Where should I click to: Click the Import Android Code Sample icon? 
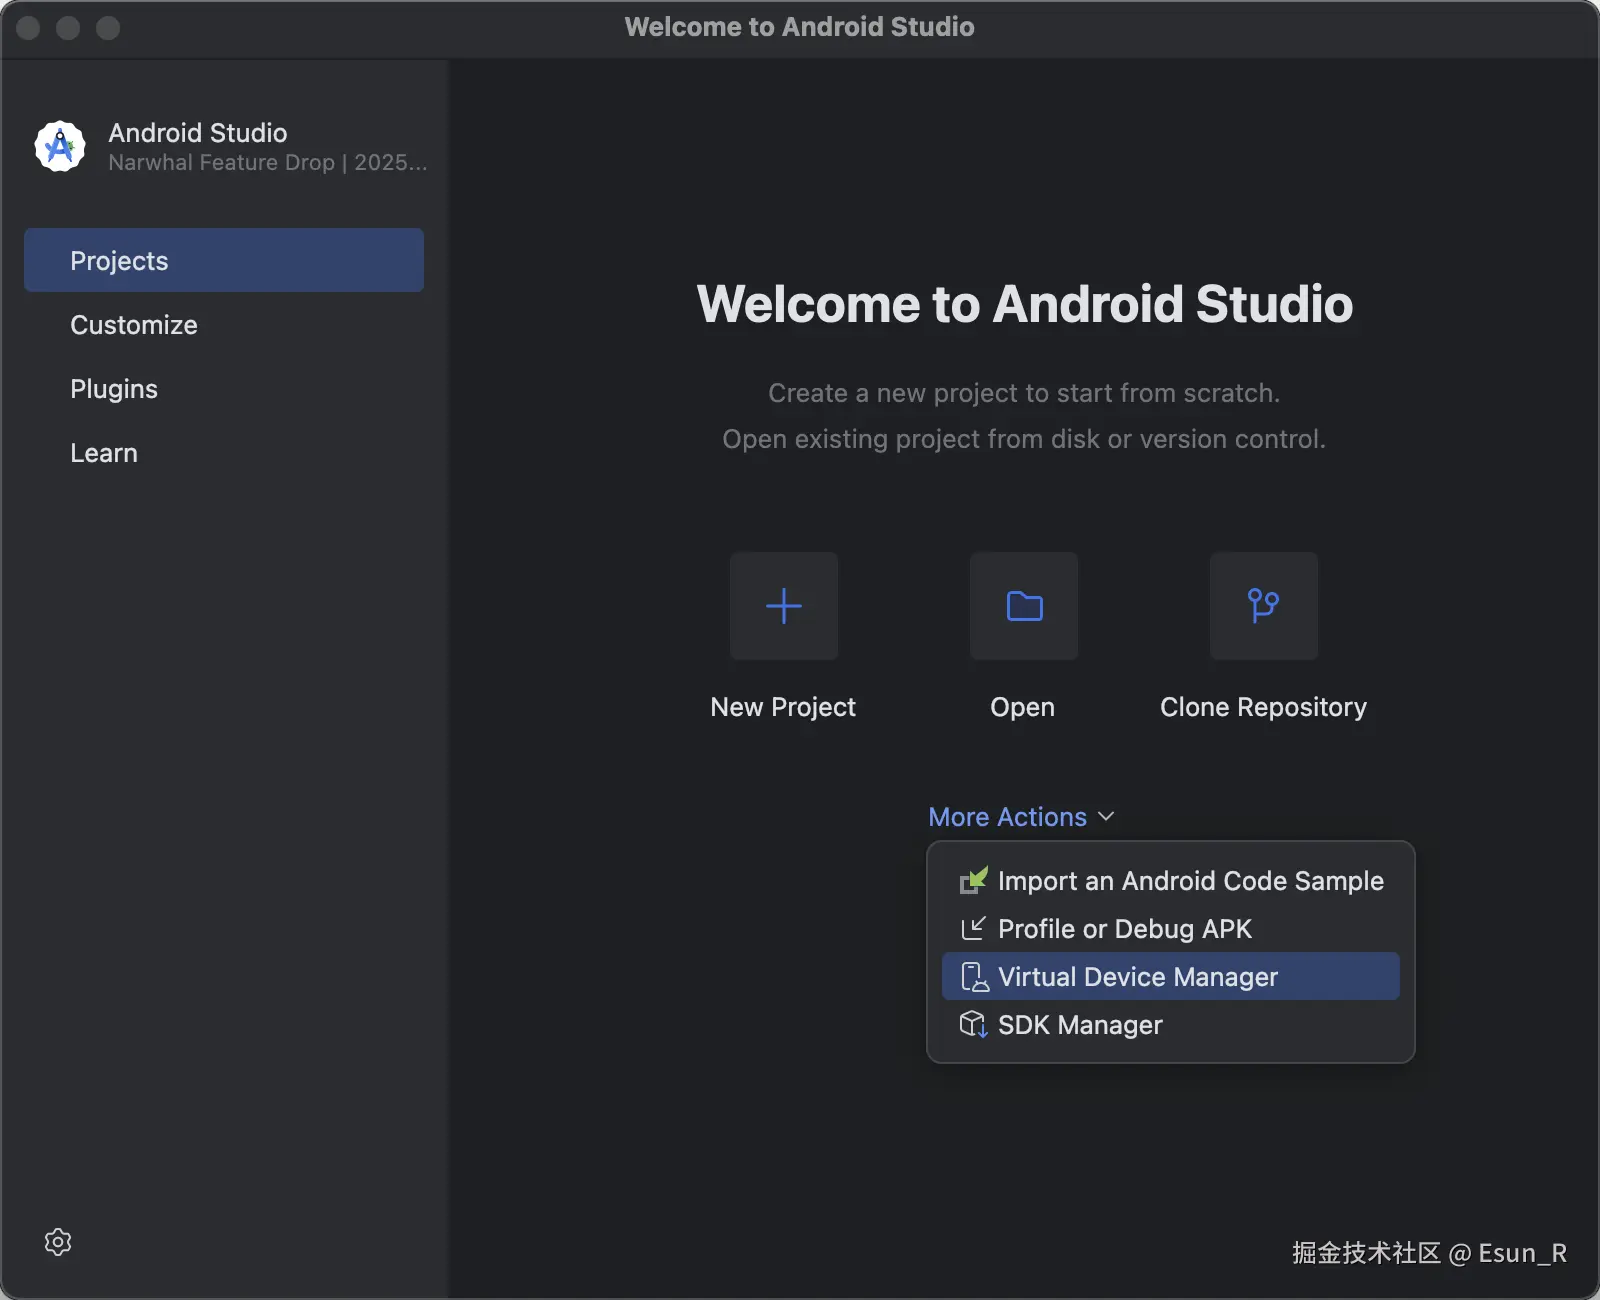[x=974, y=880]
